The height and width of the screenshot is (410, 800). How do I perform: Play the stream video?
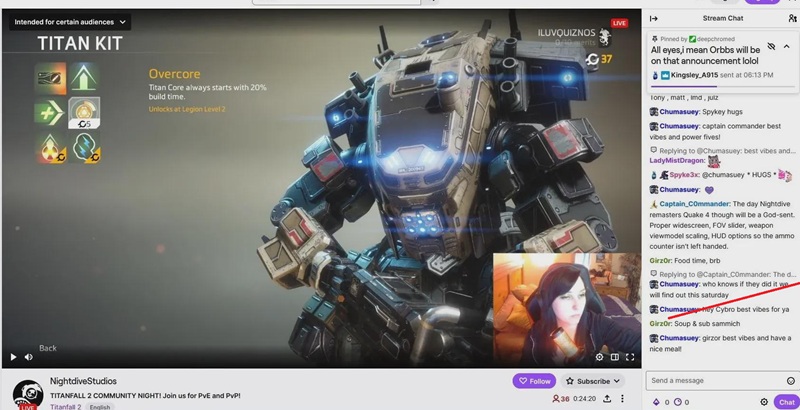pyautogui.click(x=13, y=357)
